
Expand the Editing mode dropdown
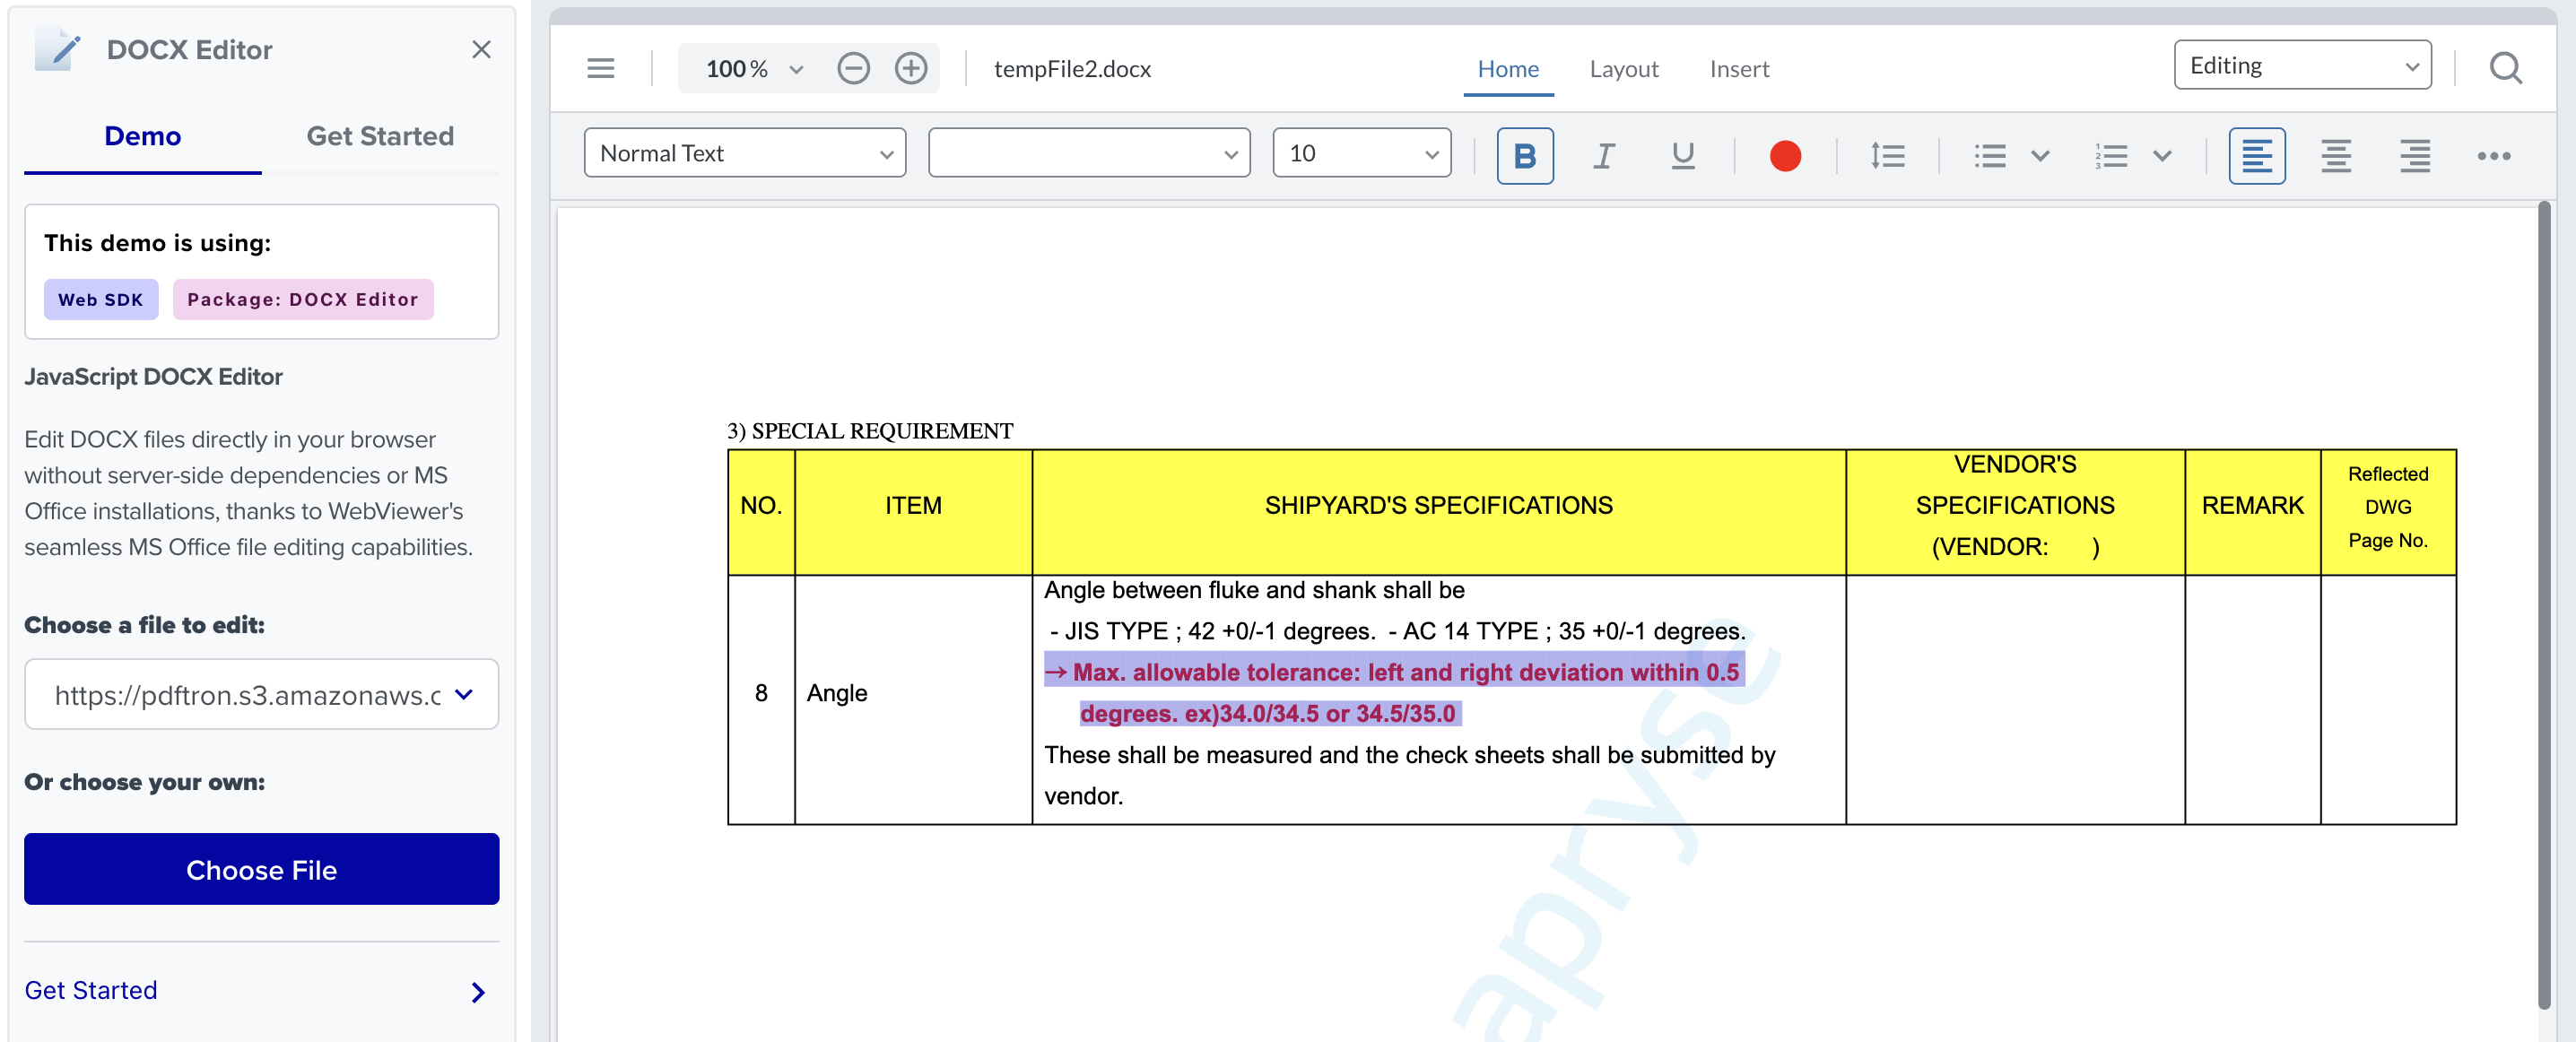pyautogui.click(x=2302, y=65)
